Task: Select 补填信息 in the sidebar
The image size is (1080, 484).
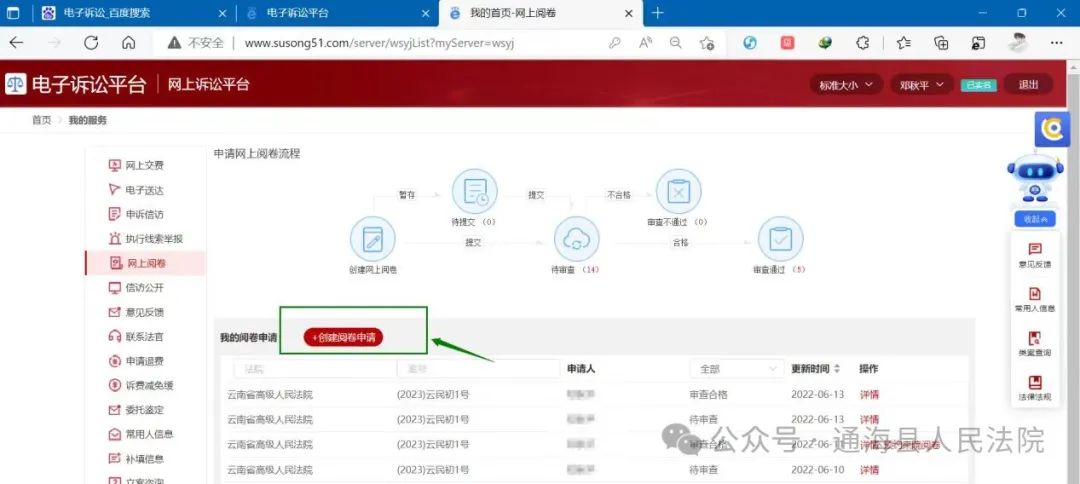Action: coord(136,459)
